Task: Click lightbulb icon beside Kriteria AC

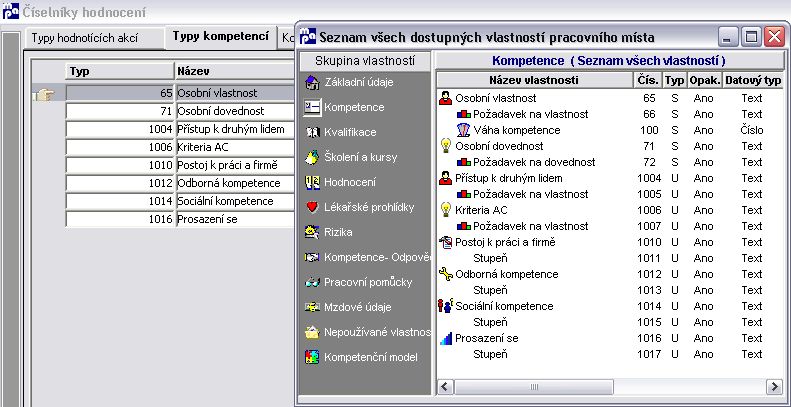Action: 445,210
